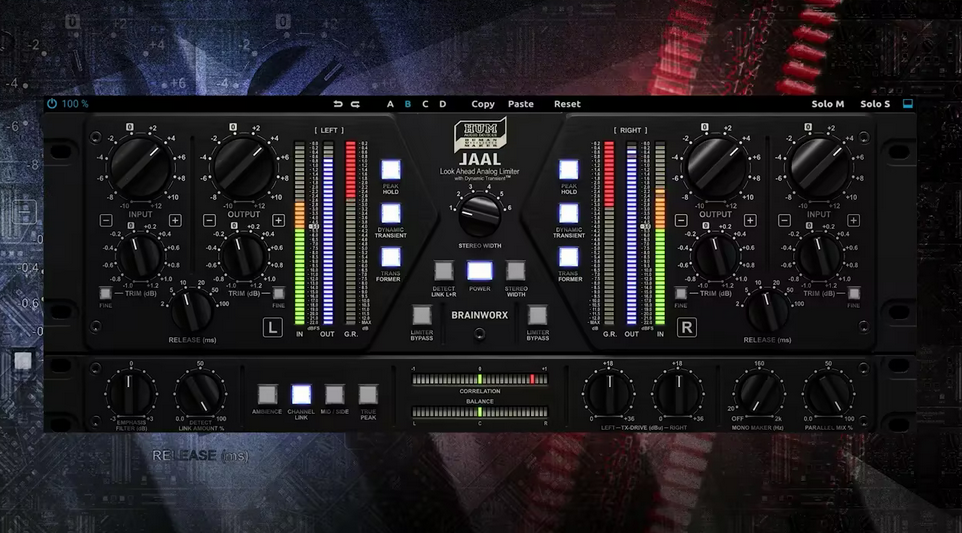Click the right RELEASE (ms) knob
Viewport: 962px width, 533px height.
767,311
